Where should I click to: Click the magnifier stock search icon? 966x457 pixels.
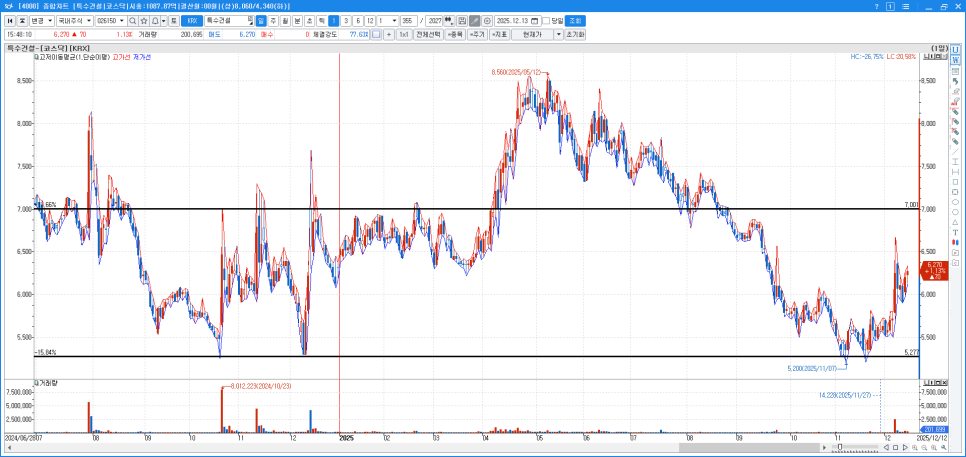[x=134, y=20]
